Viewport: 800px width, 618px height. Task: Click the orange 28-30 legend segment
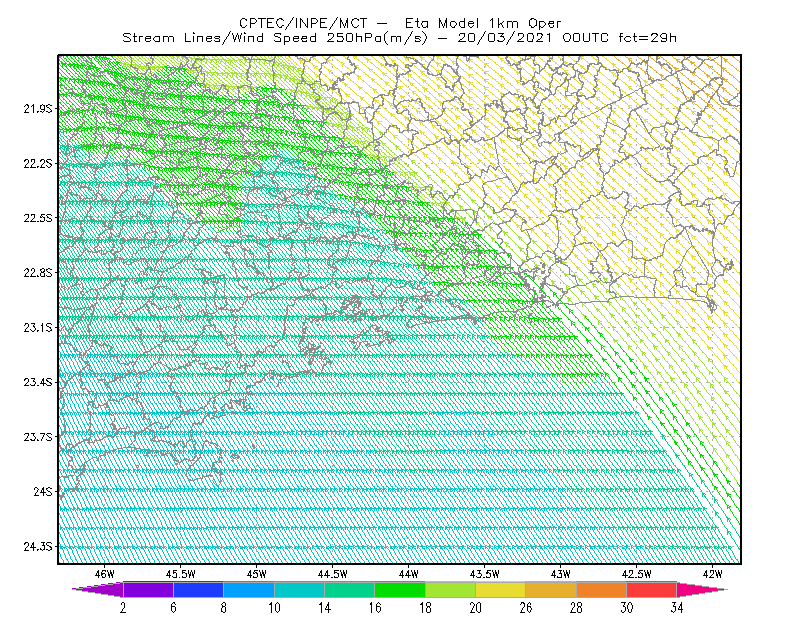pos(602,589)
